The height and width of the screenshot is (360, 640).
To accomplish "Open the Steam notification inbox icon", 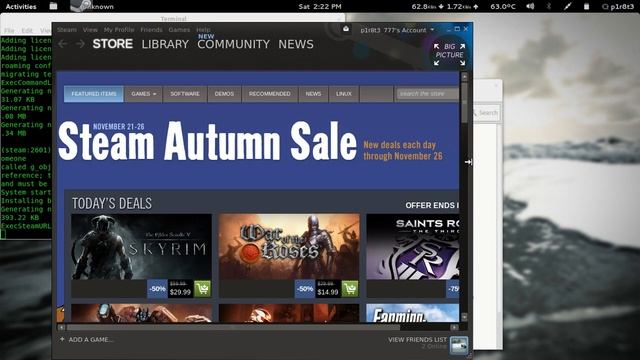I will coord(346,29).
